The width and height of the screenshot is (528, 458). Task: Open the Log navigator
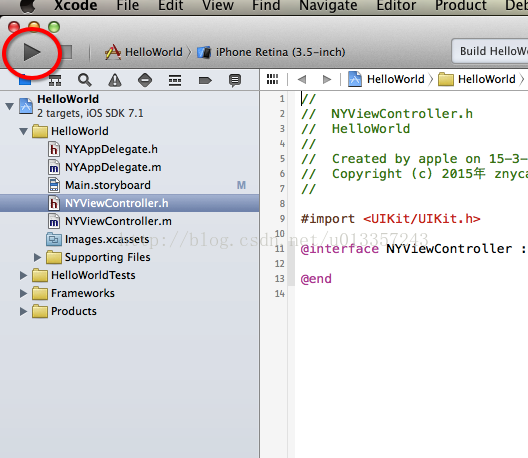[x=235, y=80]
